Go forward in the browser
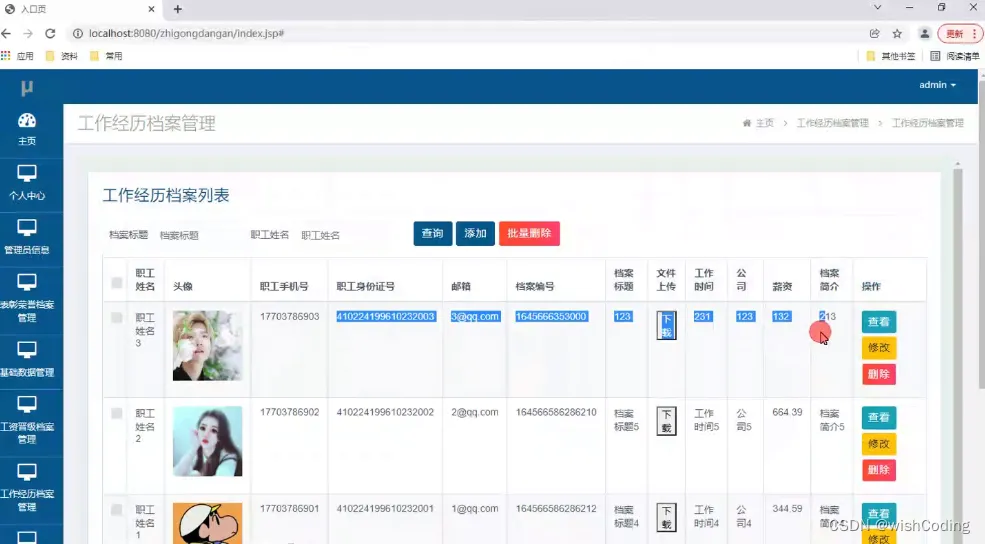Screen dimensions: 985x544 [28, 33]
